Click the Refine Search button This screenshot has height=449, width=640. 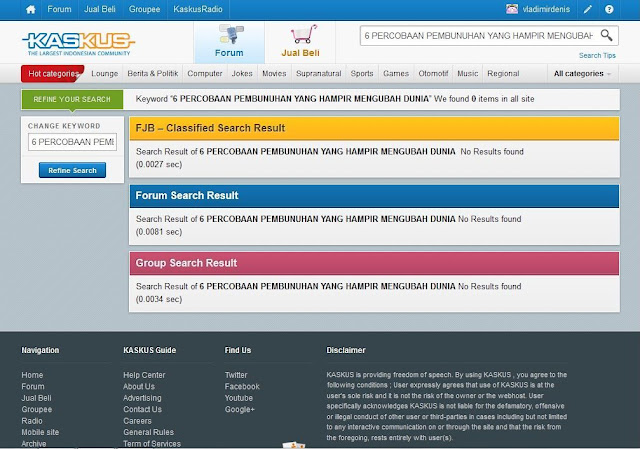[72, 170]
